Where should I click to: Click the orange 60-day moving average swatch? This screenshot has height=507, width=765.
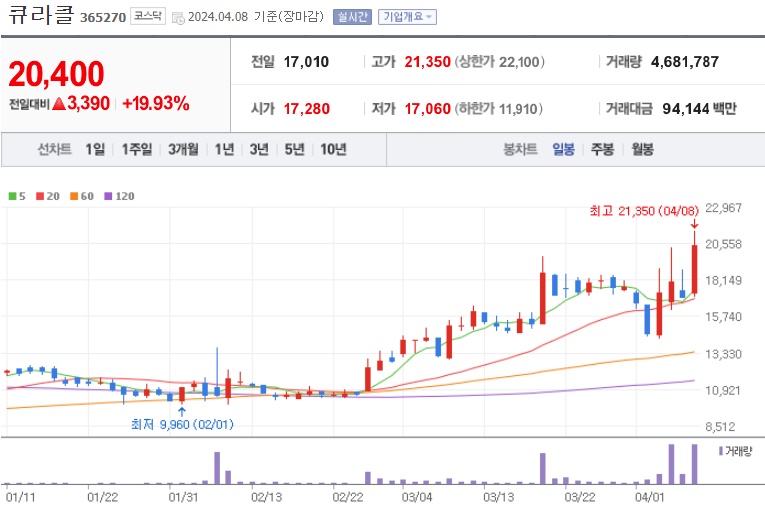click(x=74, y=196)
